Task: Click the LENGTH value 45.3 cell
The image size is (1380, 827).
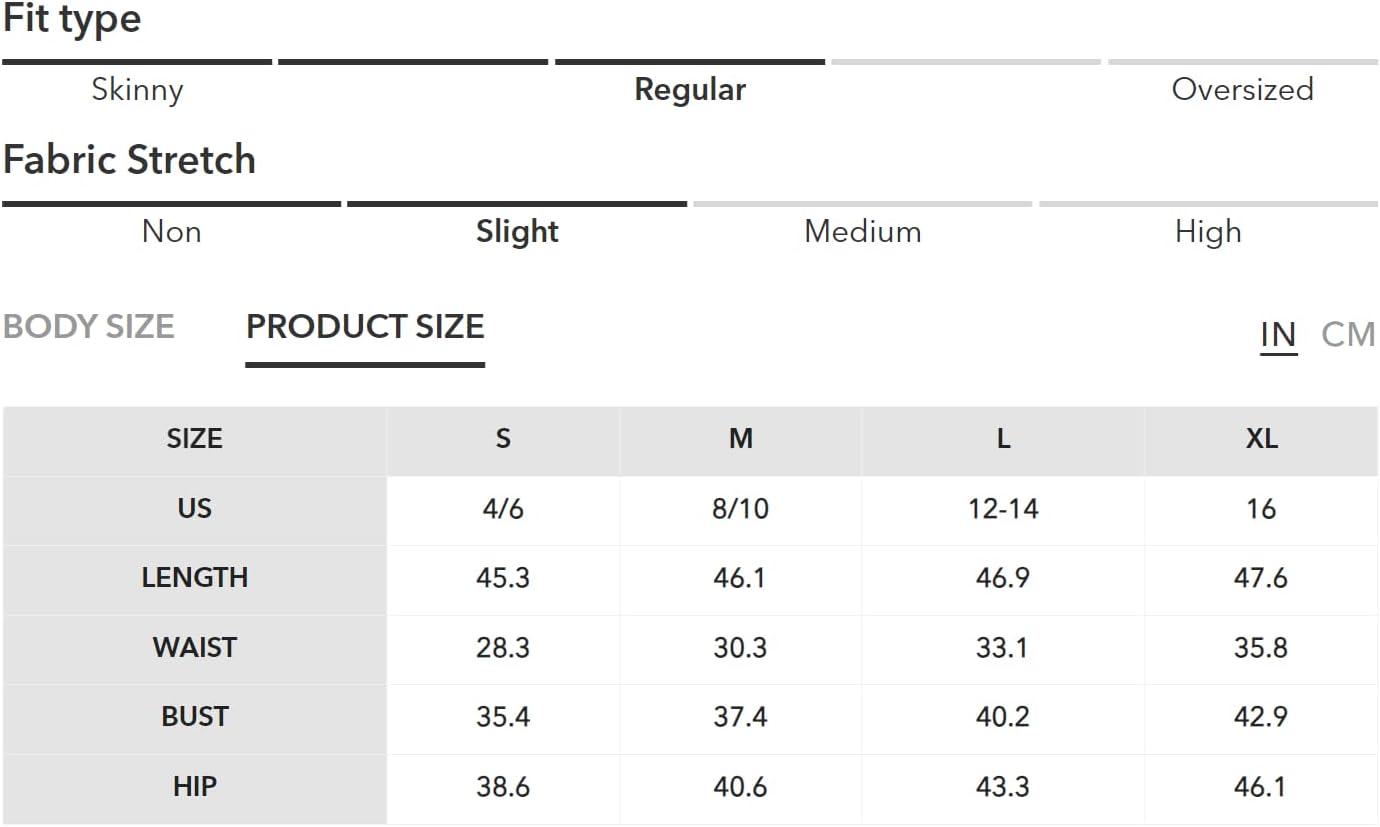Action: [503, 578]
